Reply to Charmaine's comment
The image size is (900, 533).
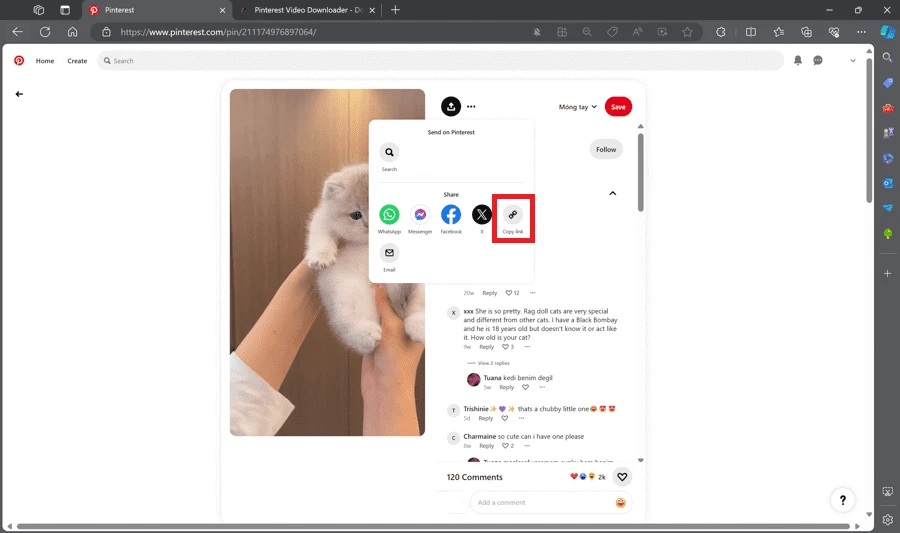click(486, 446)
